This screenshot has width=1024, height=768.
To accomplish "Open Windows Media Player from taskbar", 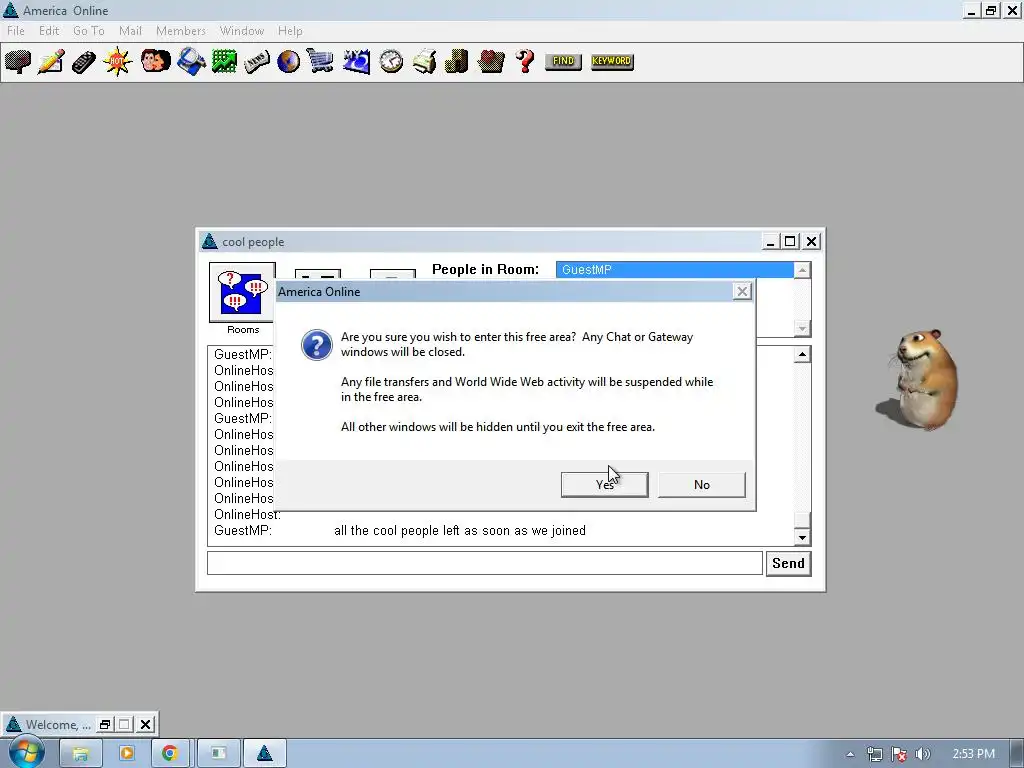I will 127,753.
